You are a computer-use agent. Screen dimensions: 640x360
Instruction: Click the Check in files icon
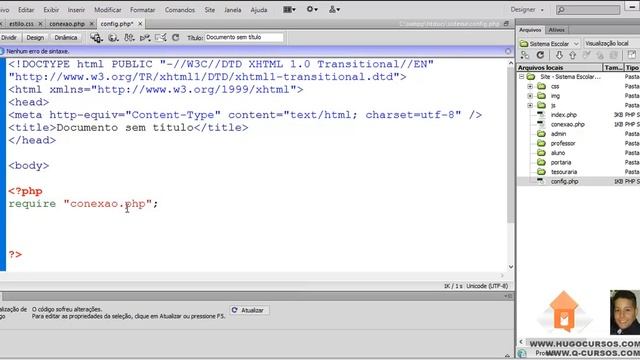(600, 55)
